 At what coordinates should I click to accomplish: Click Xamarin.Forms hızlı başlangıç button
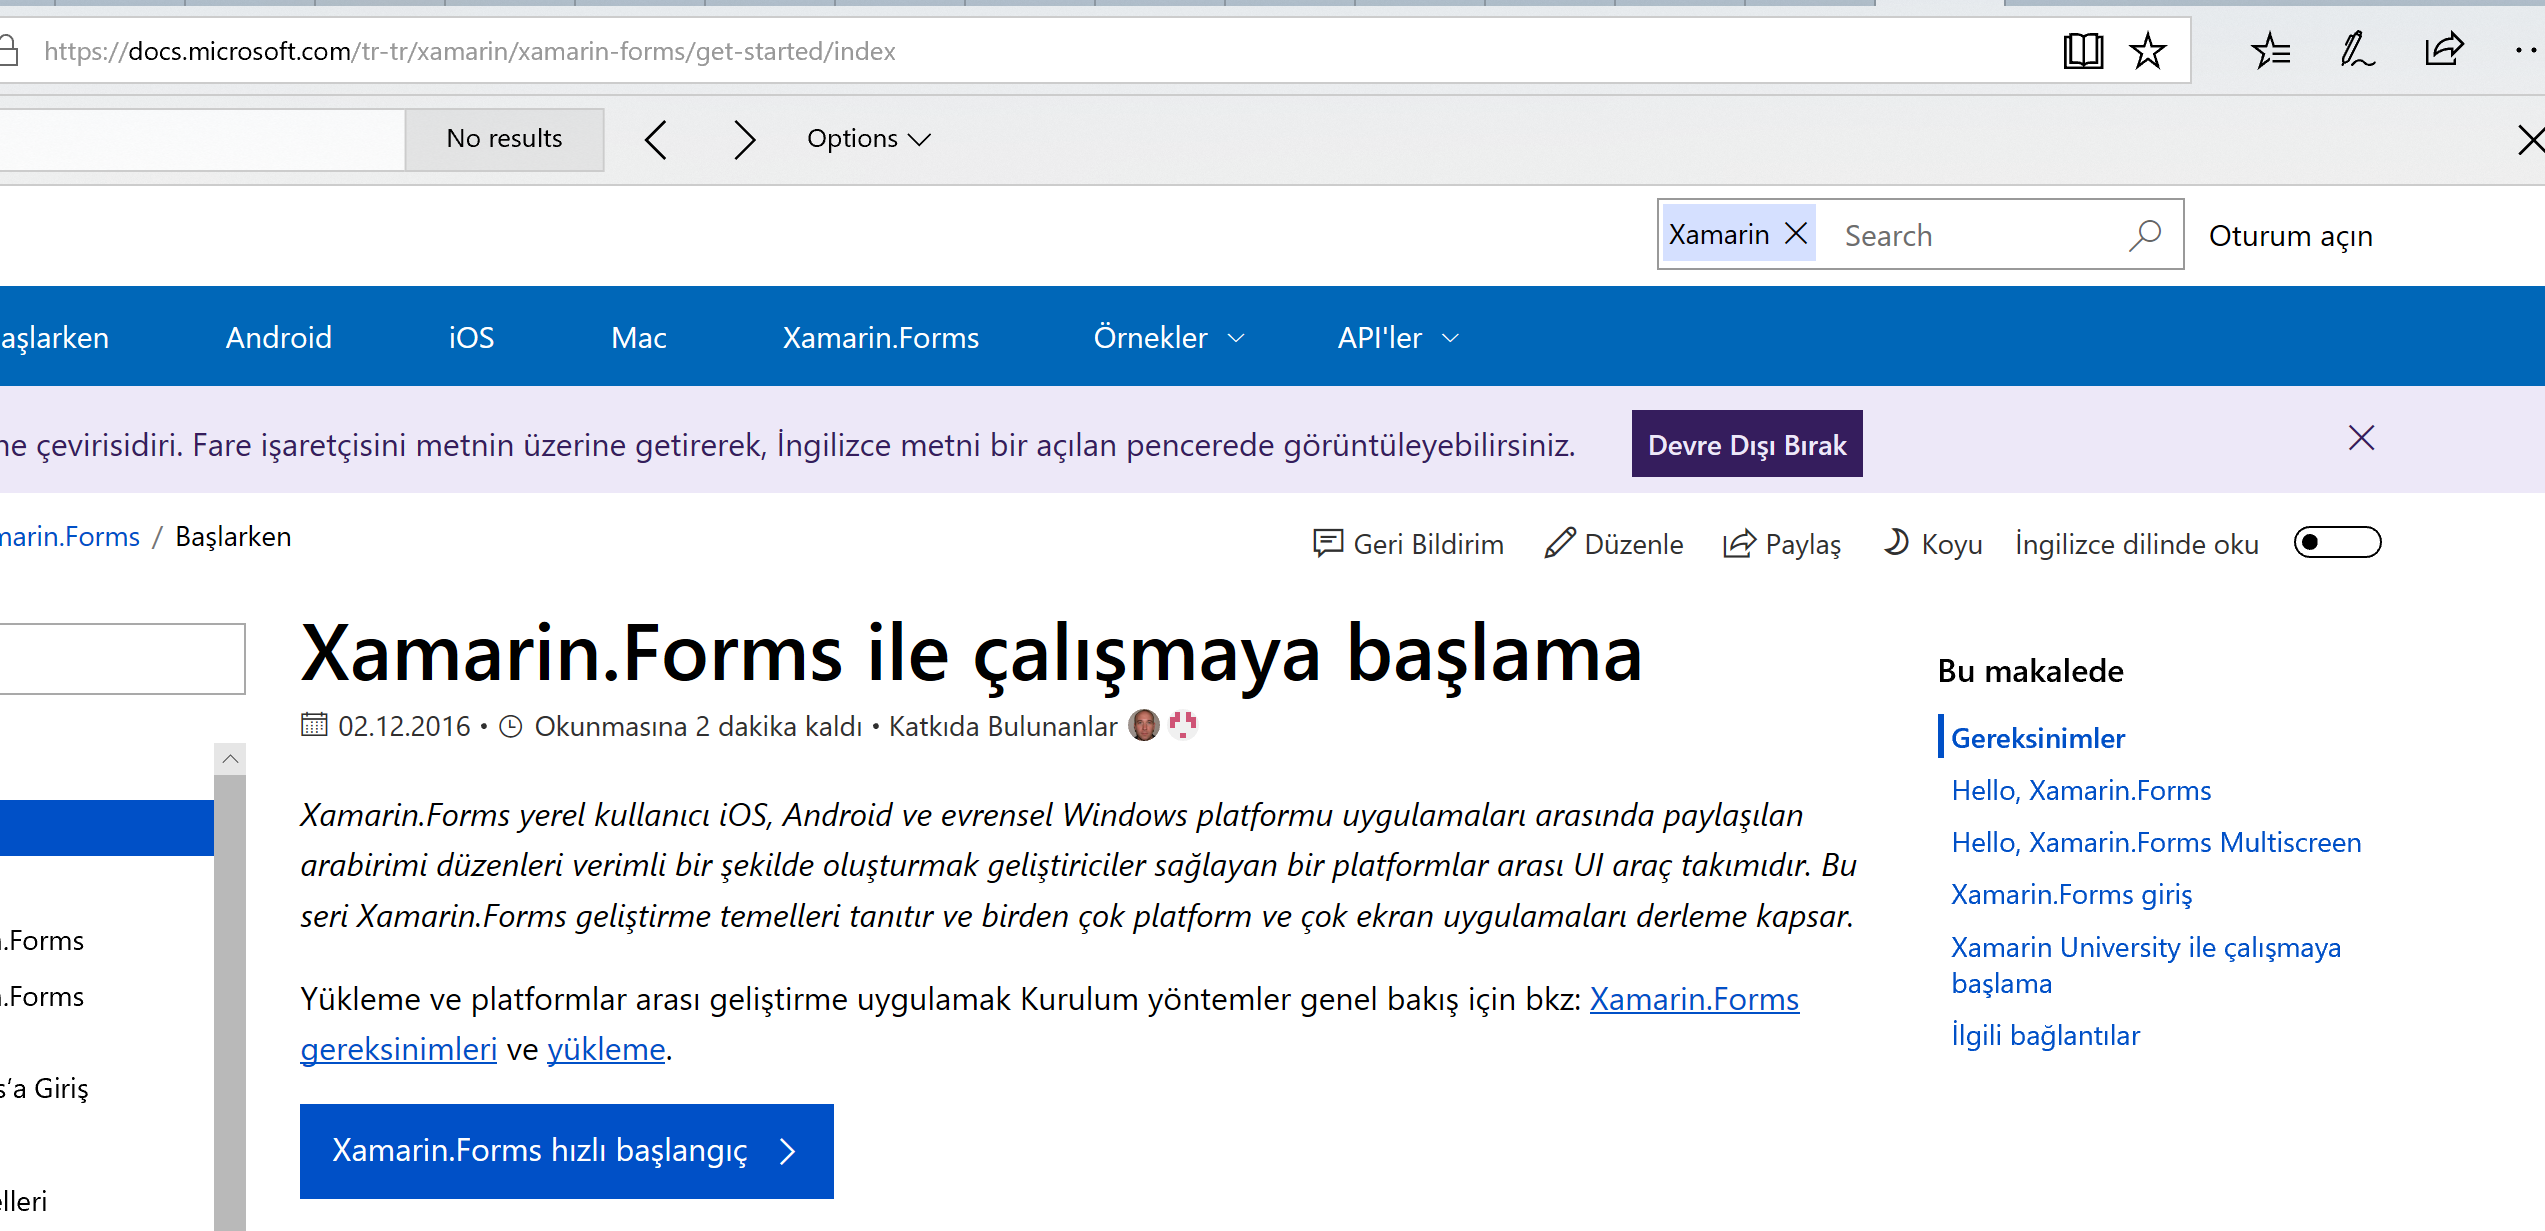pos(567,1151)
